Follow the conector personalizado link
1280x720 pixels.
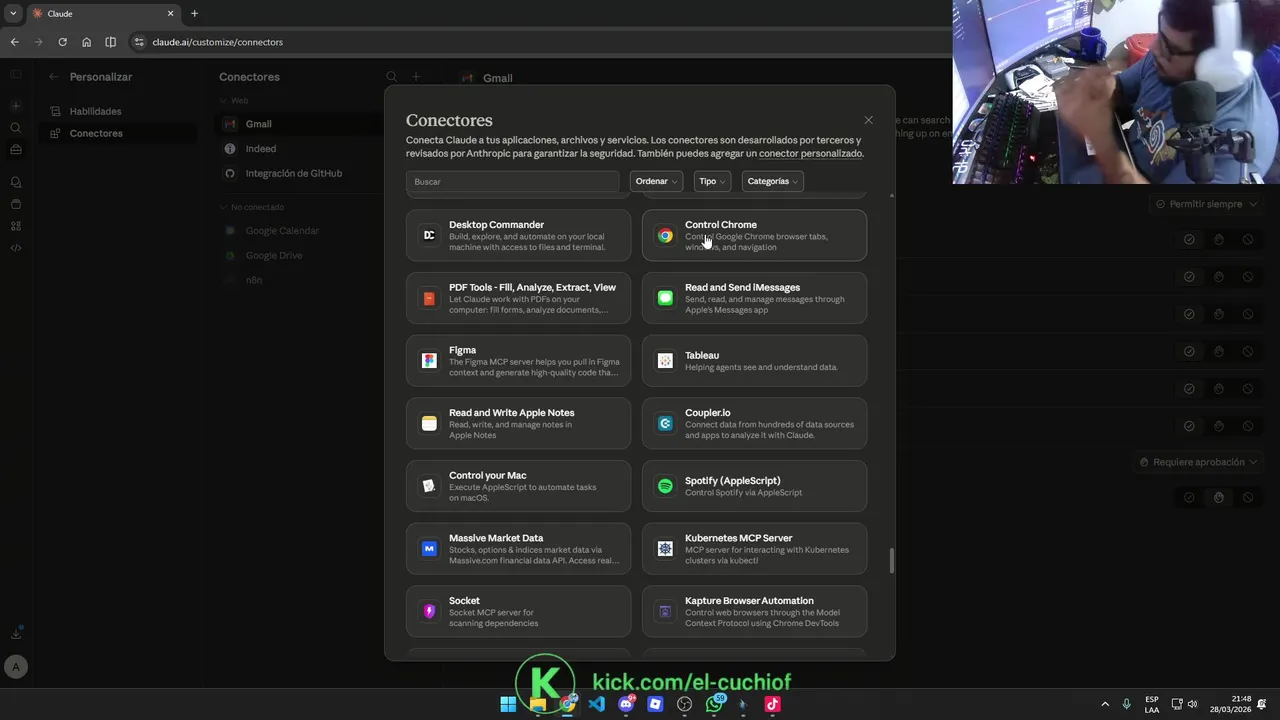810,154
